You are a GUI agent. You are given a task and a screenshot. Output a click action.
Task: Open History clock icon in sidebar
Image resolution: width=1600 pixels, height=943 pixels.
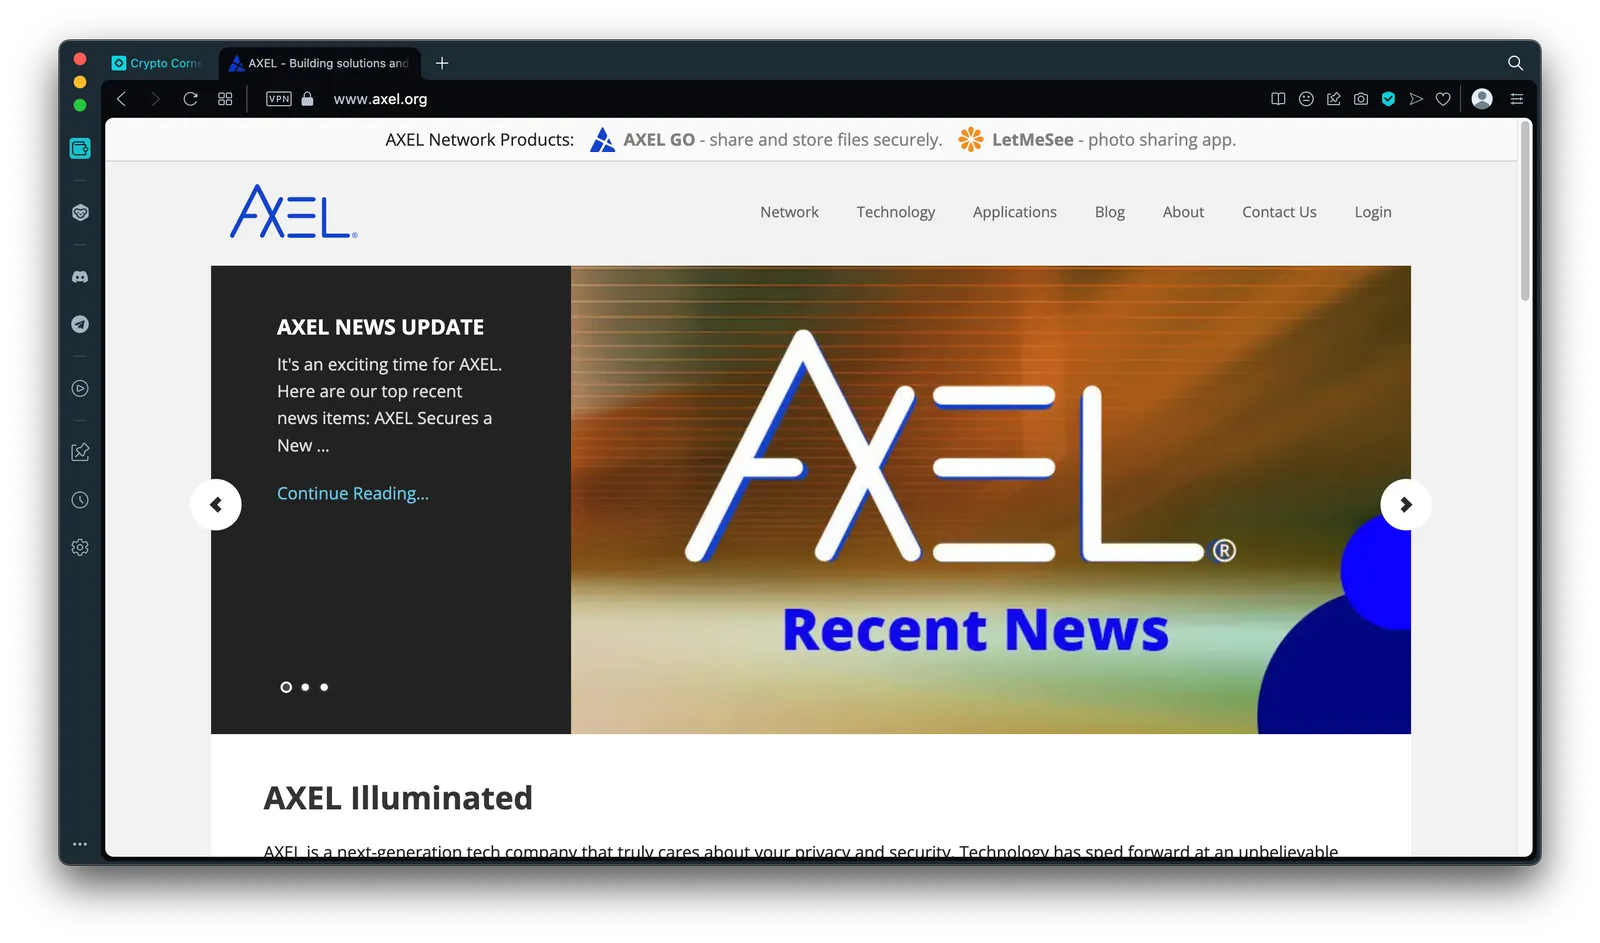click(x=80, y=500)
